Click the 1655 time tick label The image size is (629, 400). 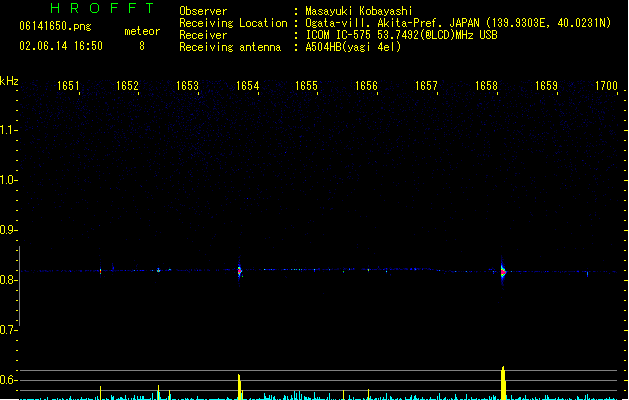[x=306, y=86]
